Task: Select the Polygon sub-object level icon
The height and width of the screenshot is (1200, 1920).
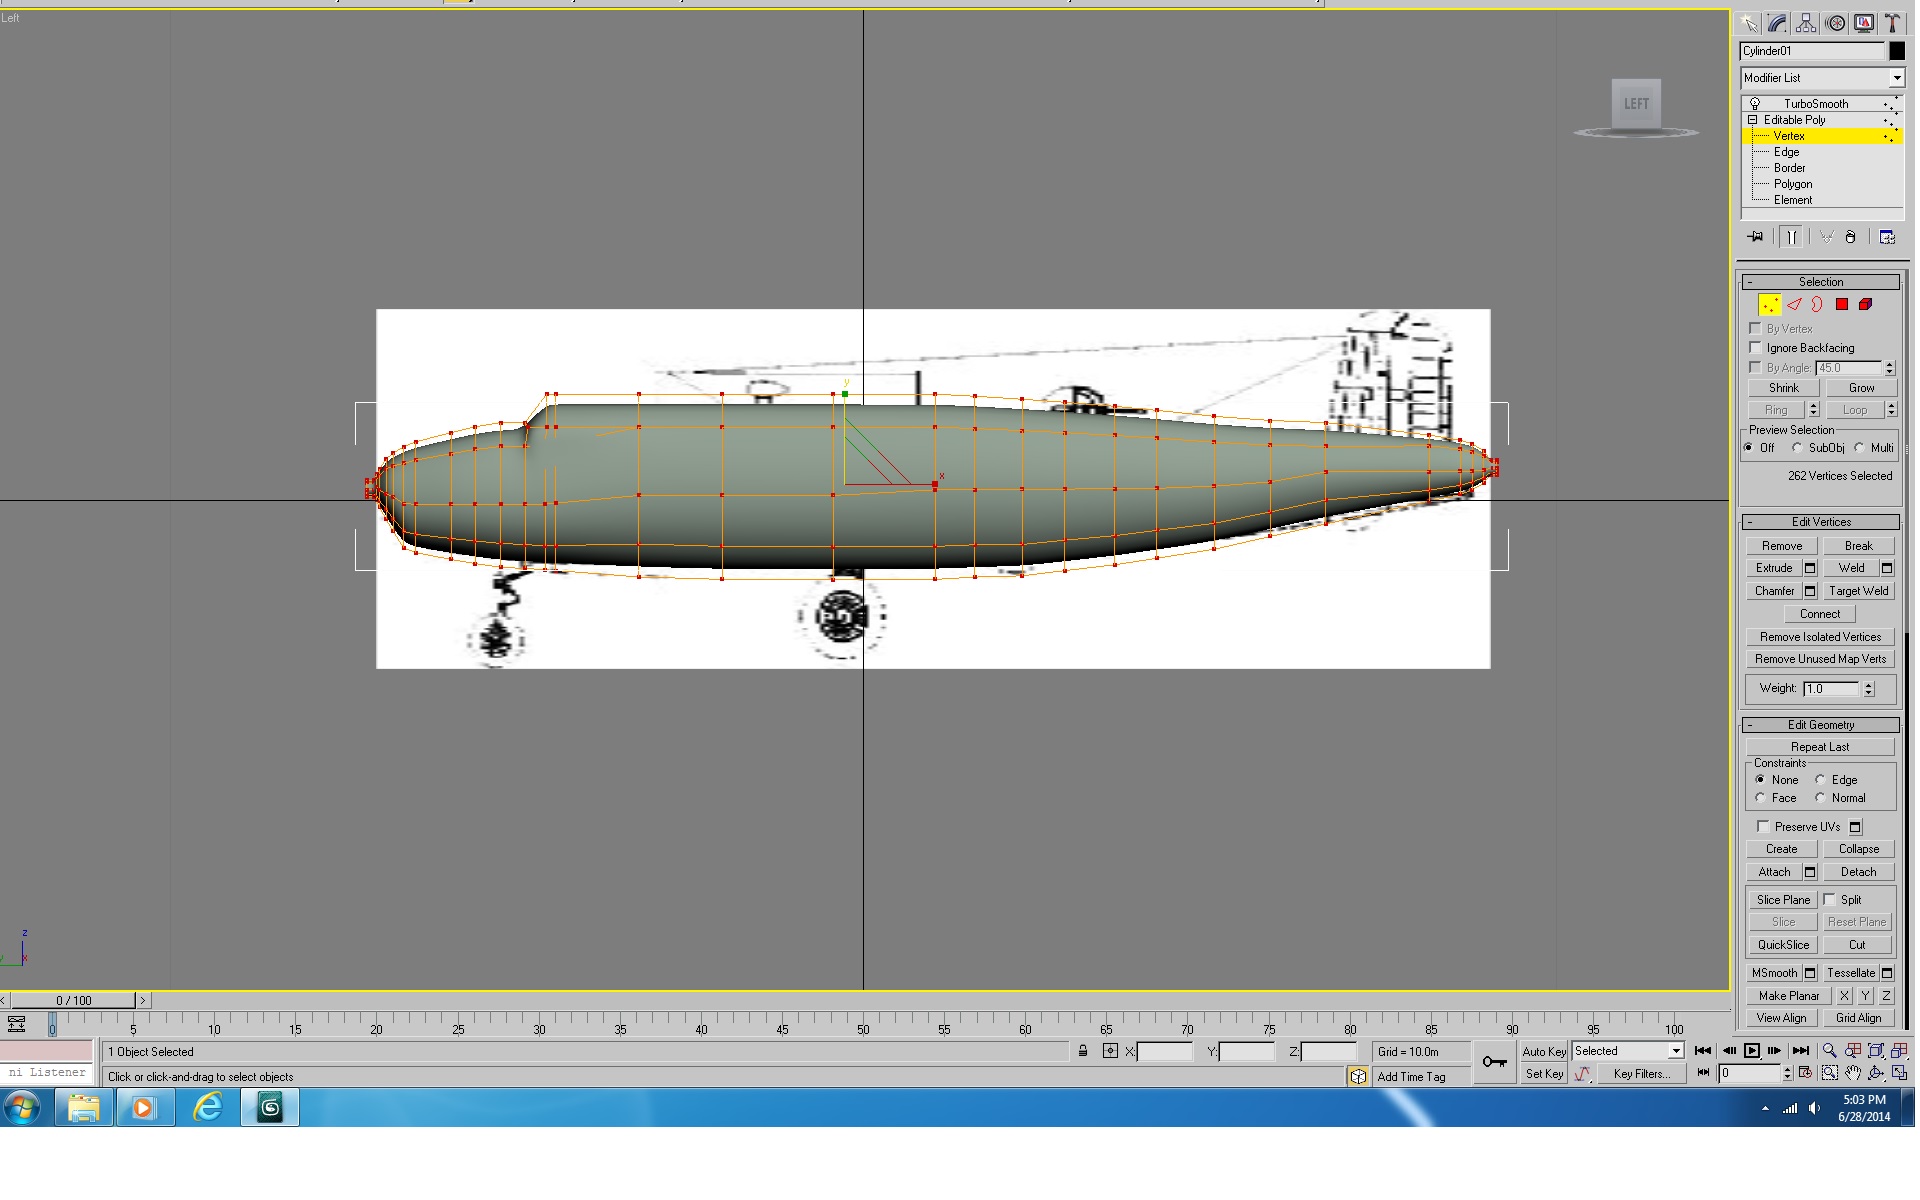Action: (1841, 305)
